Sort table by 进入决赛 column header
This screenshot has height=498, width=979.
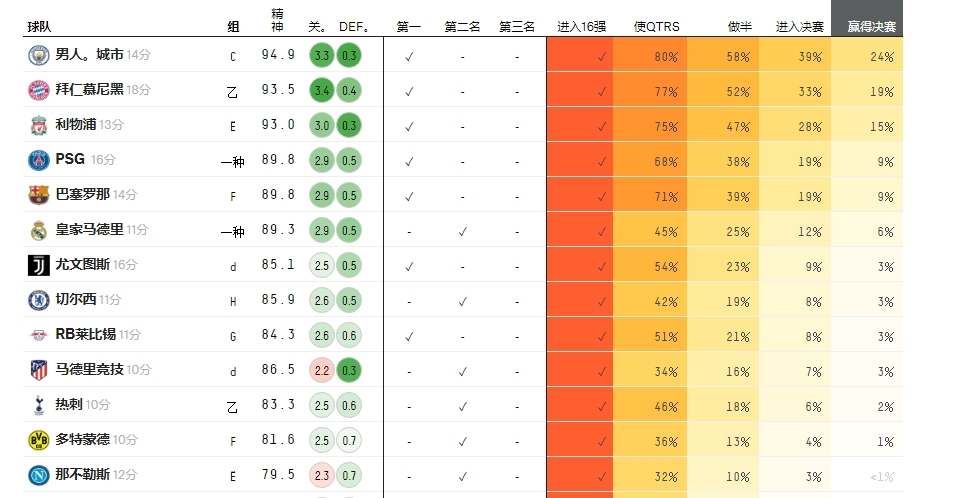(799, 27)
